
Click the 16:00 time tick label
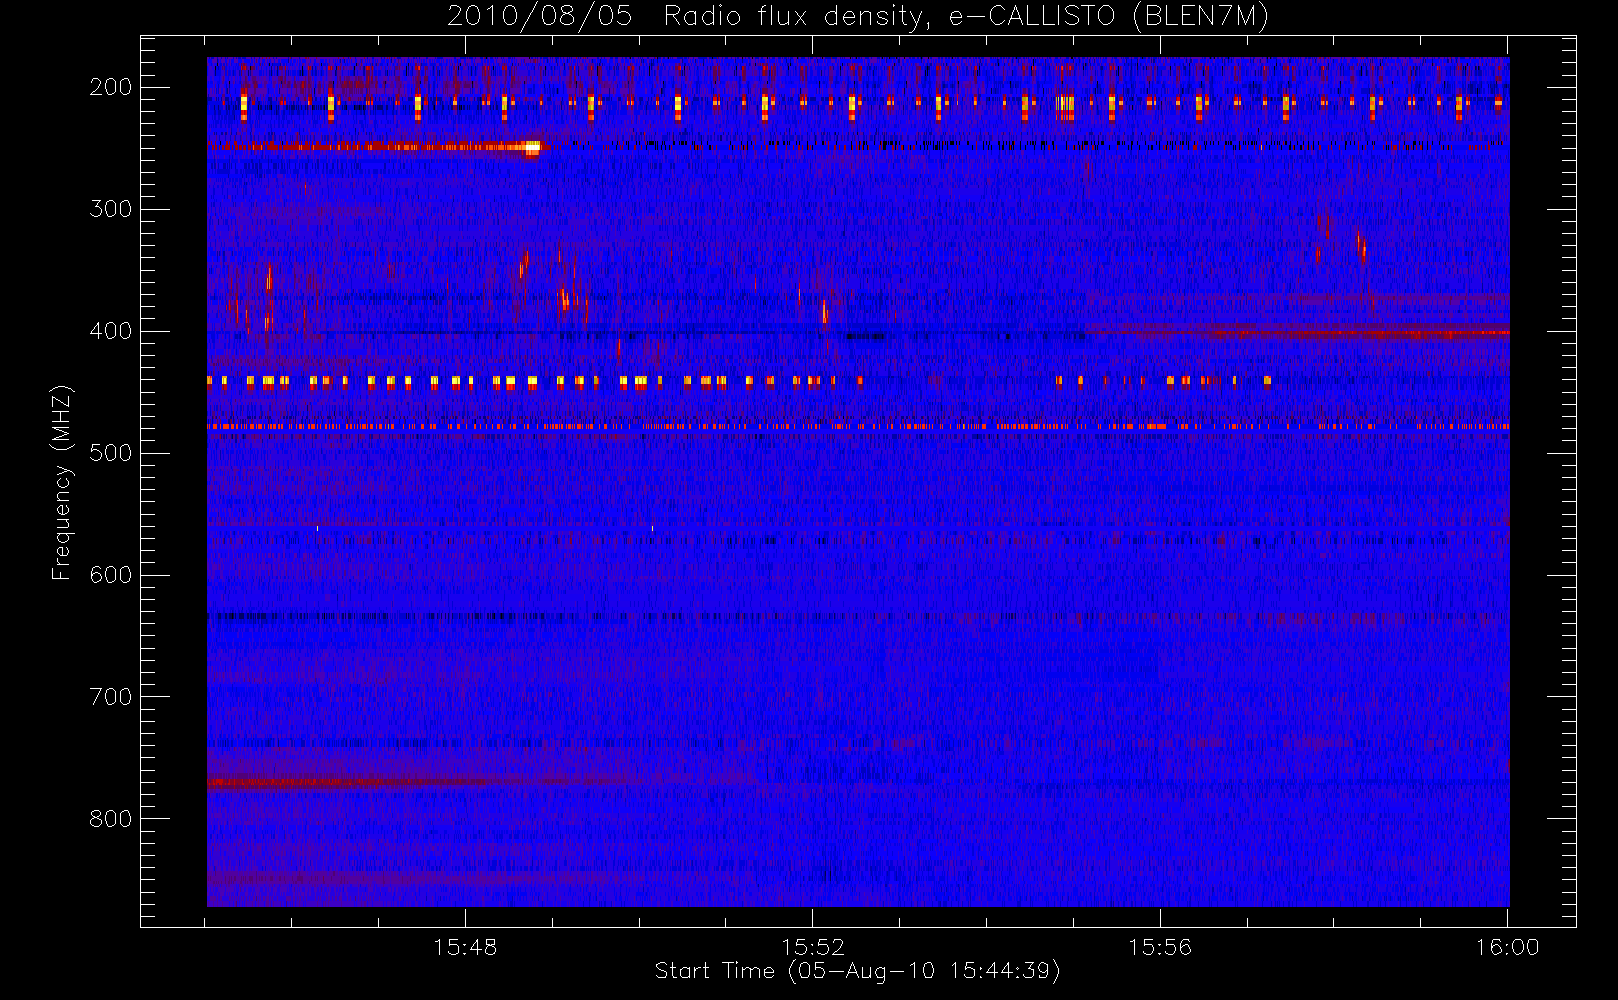tap(1507, 947)
